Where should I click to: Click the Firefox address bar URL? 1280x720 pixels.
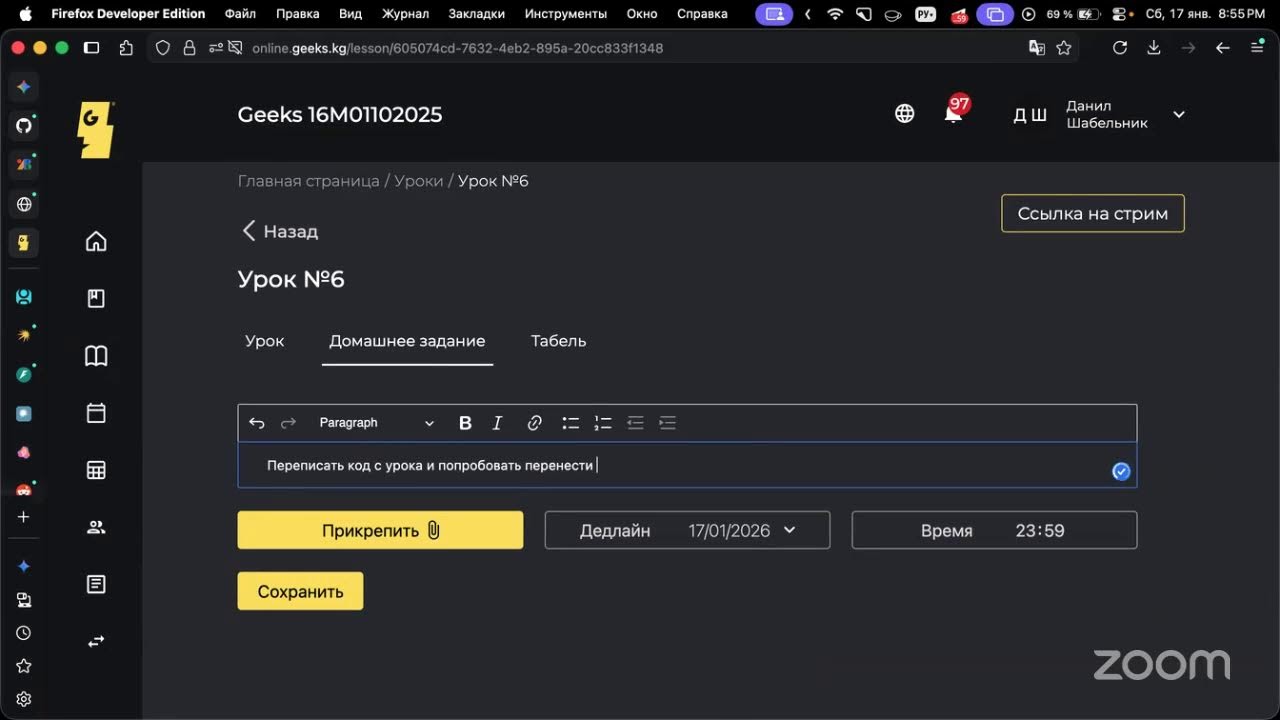[457, 48]
